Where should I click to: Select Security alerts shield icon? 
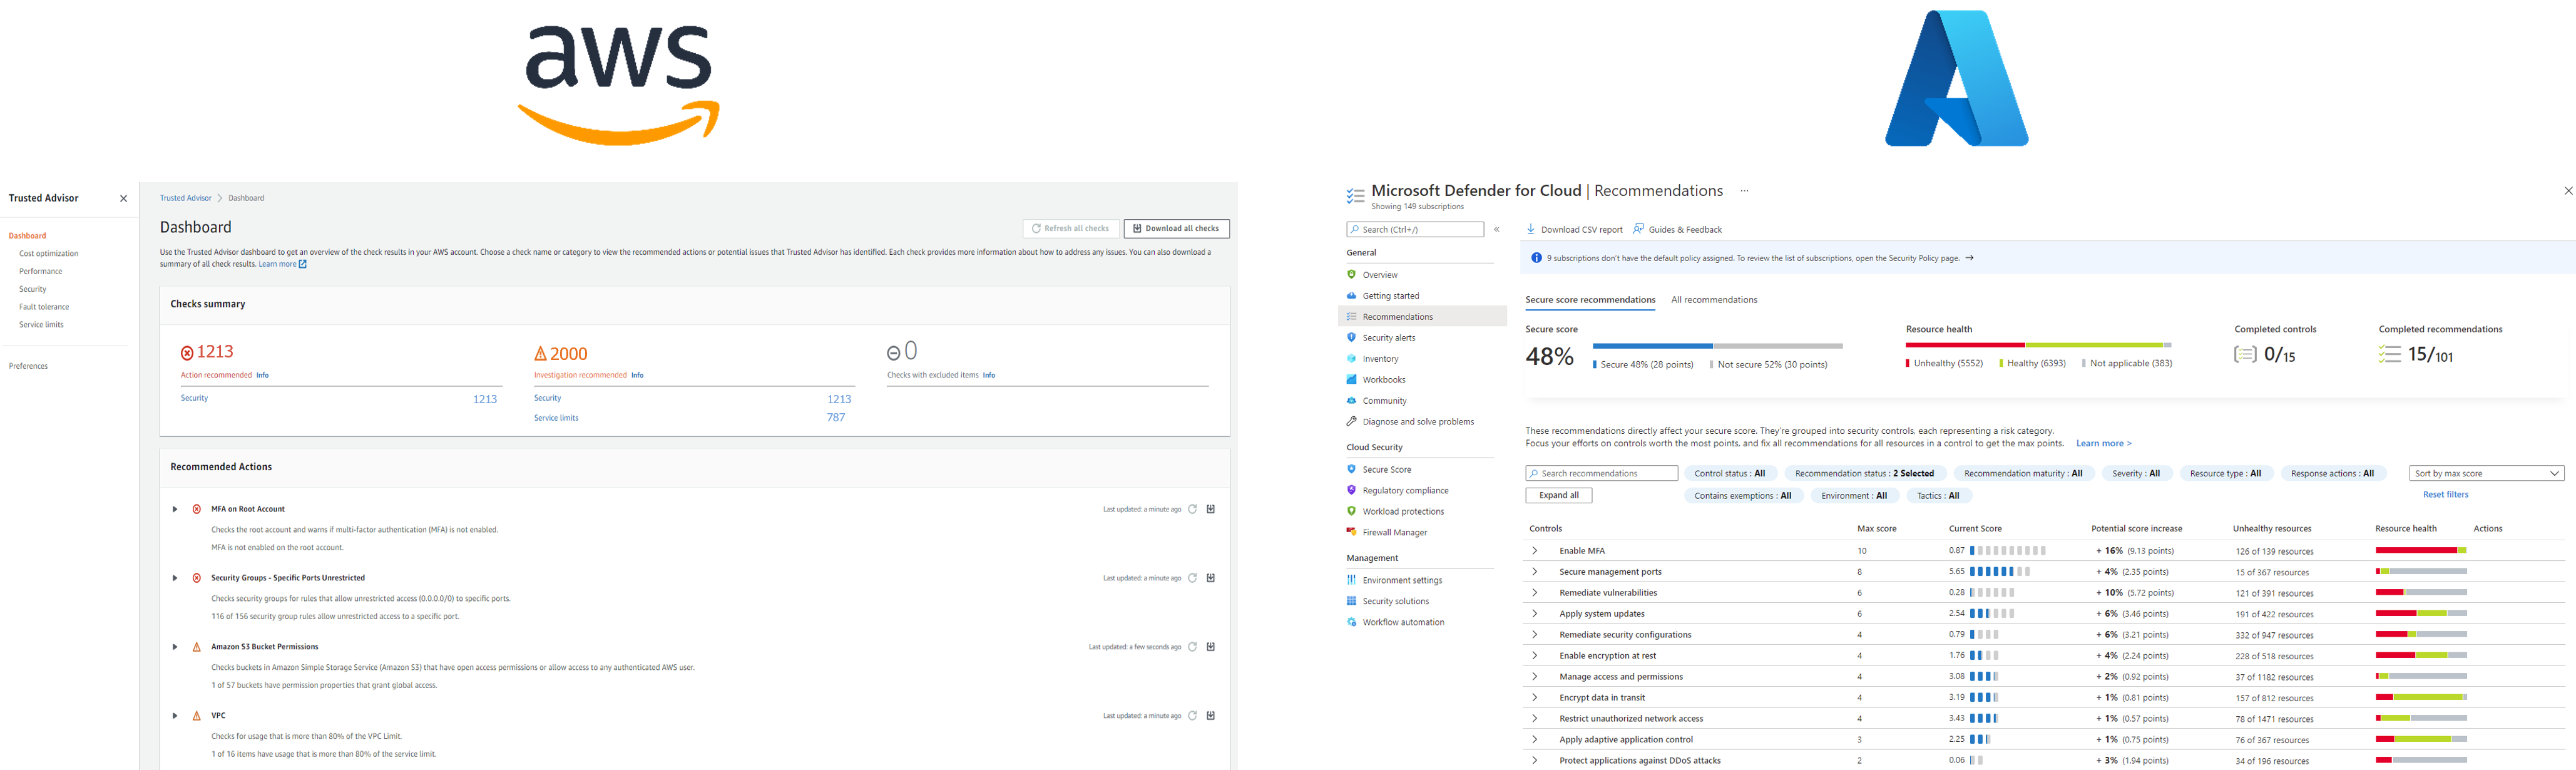[x=1352, y=338]
